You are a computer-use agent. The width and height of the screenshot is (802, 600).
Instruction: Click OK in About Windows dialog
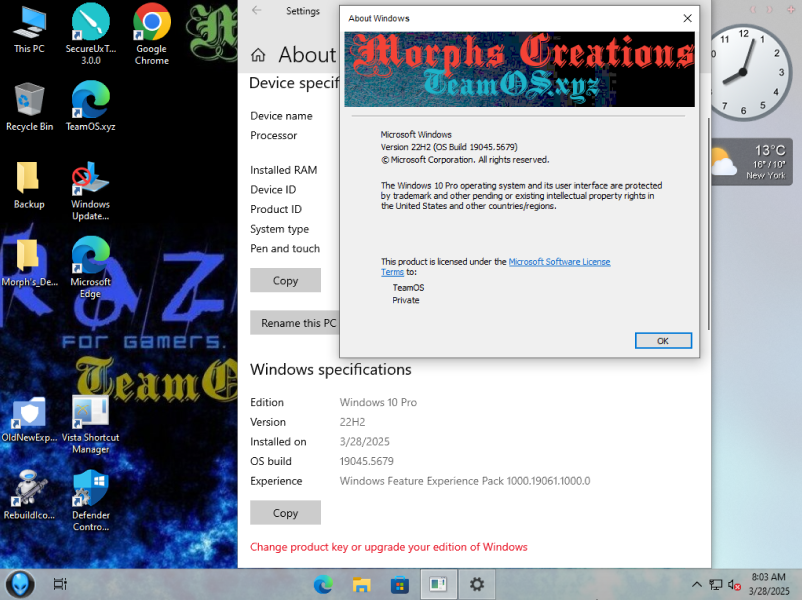click(663, 341)
